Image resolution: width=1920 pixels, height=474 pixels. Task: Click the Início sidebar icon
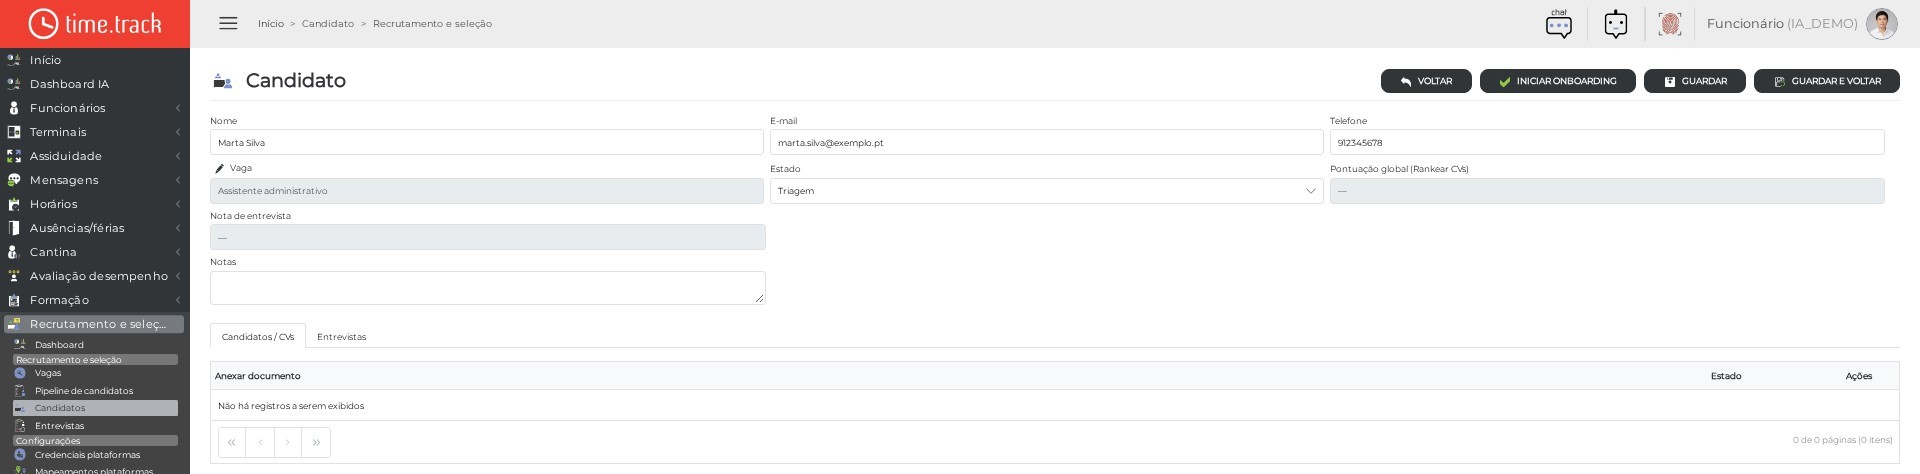(x=14, y=60)
